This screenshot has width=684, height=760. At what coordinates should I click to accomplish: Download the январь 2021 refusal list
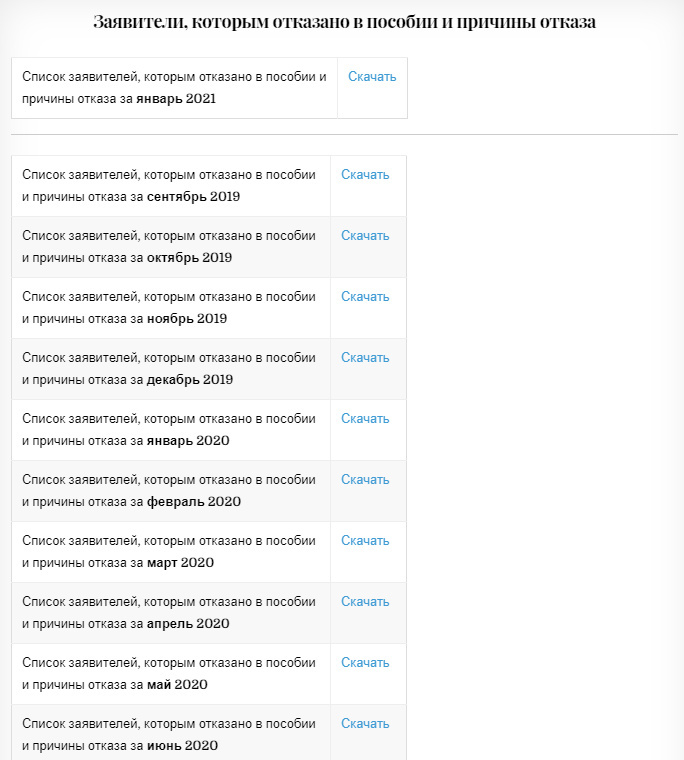[x=372, y=77]
